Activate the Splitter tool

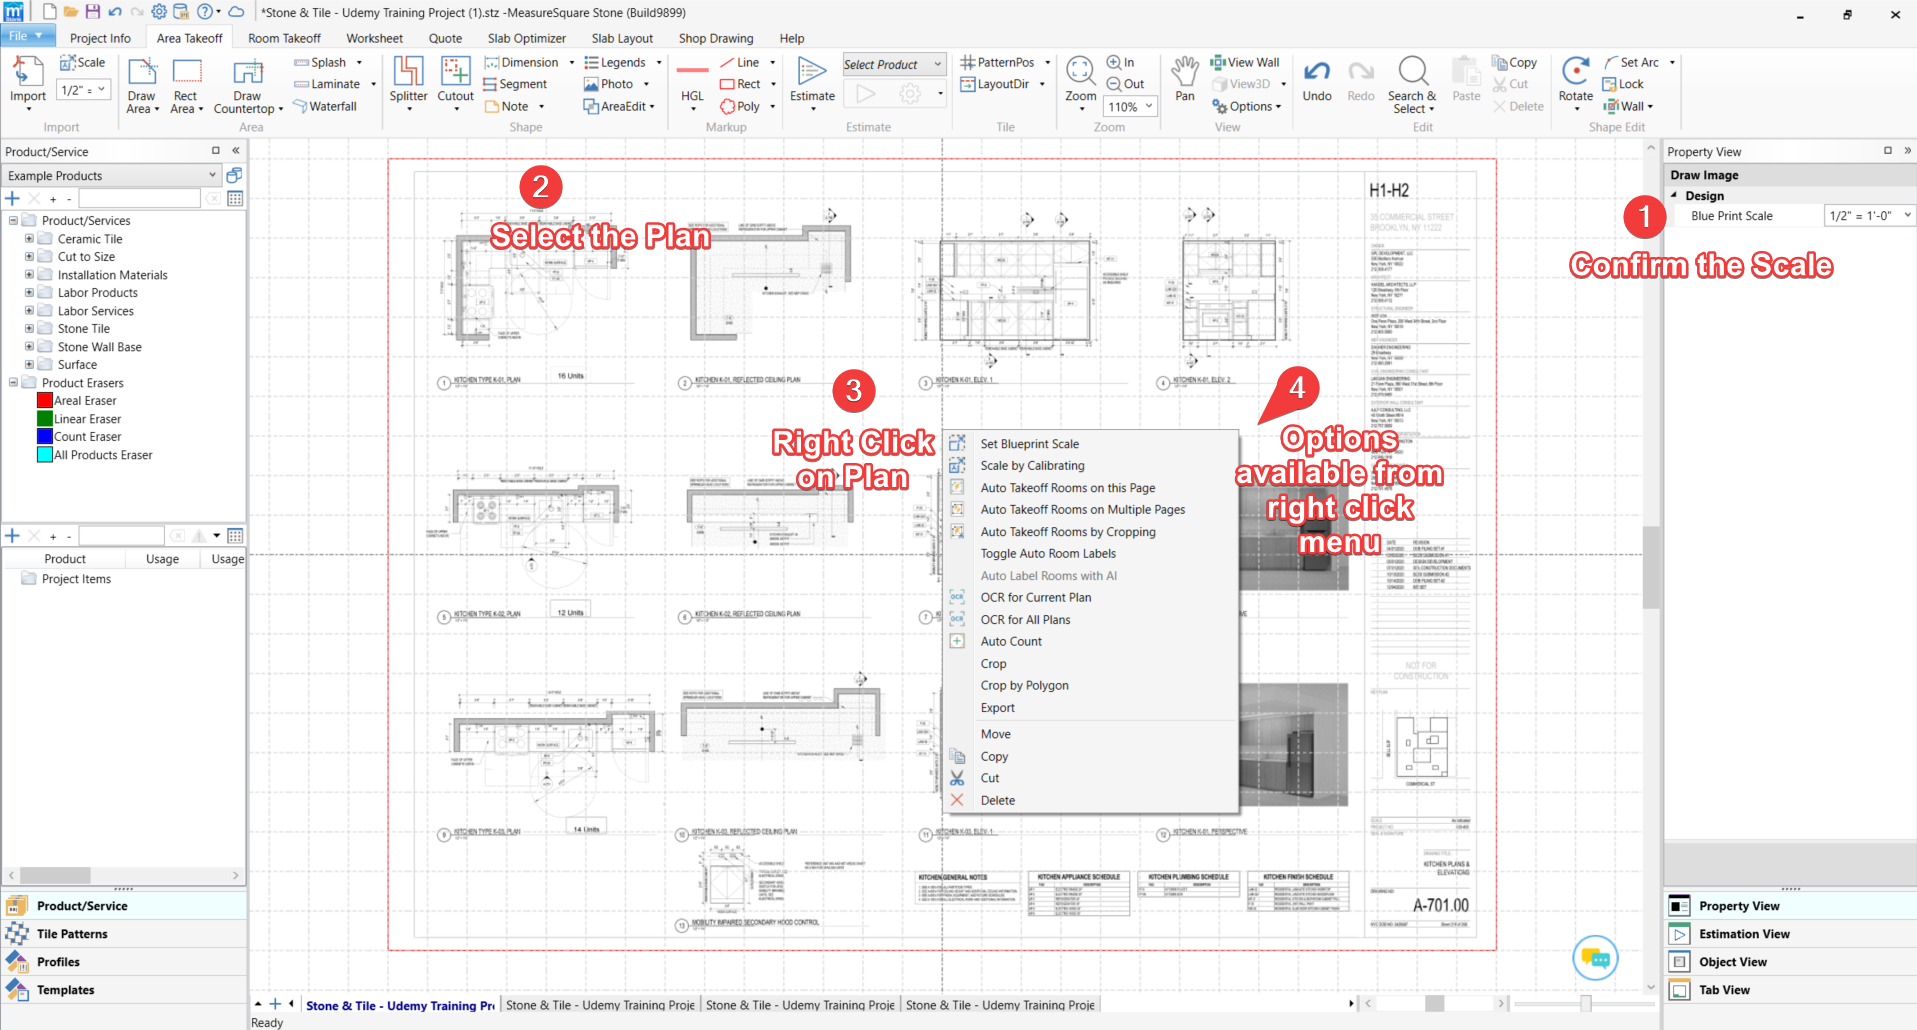click(408, 80)
